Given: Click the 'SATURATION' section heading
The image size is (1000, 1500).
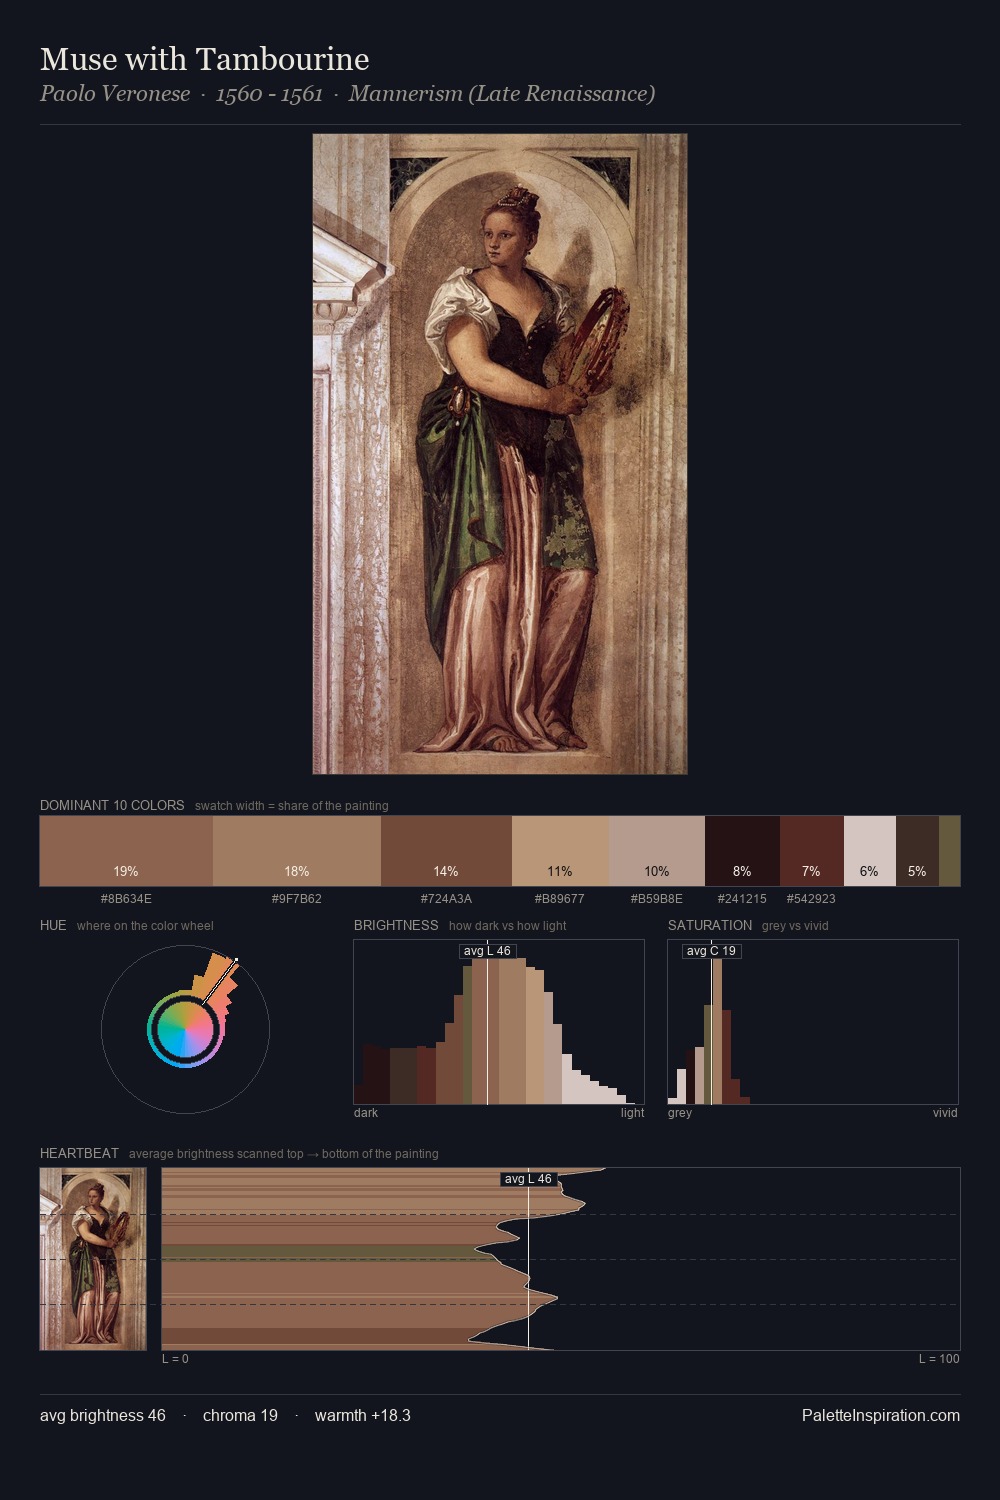Looking at the screenshot, I should (x=710, y=925).
